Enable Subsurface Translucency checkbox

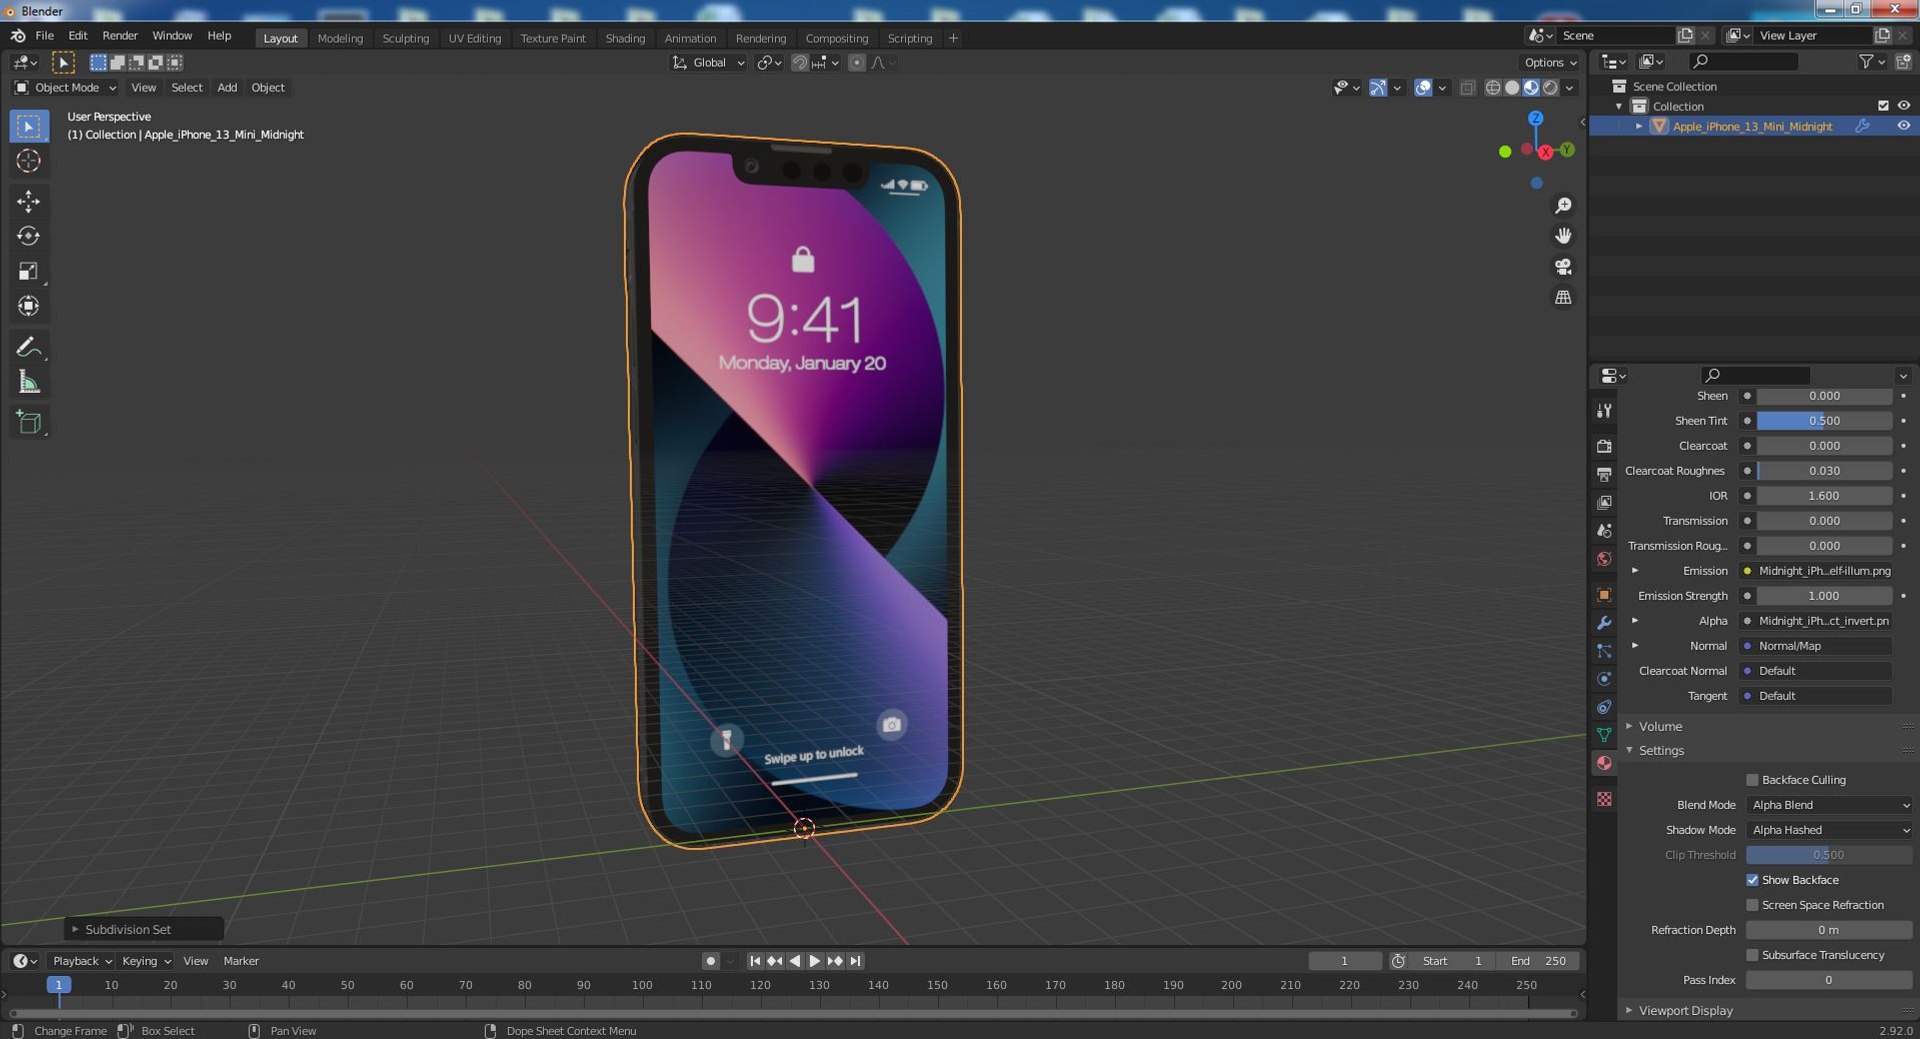pos(1752,955)
